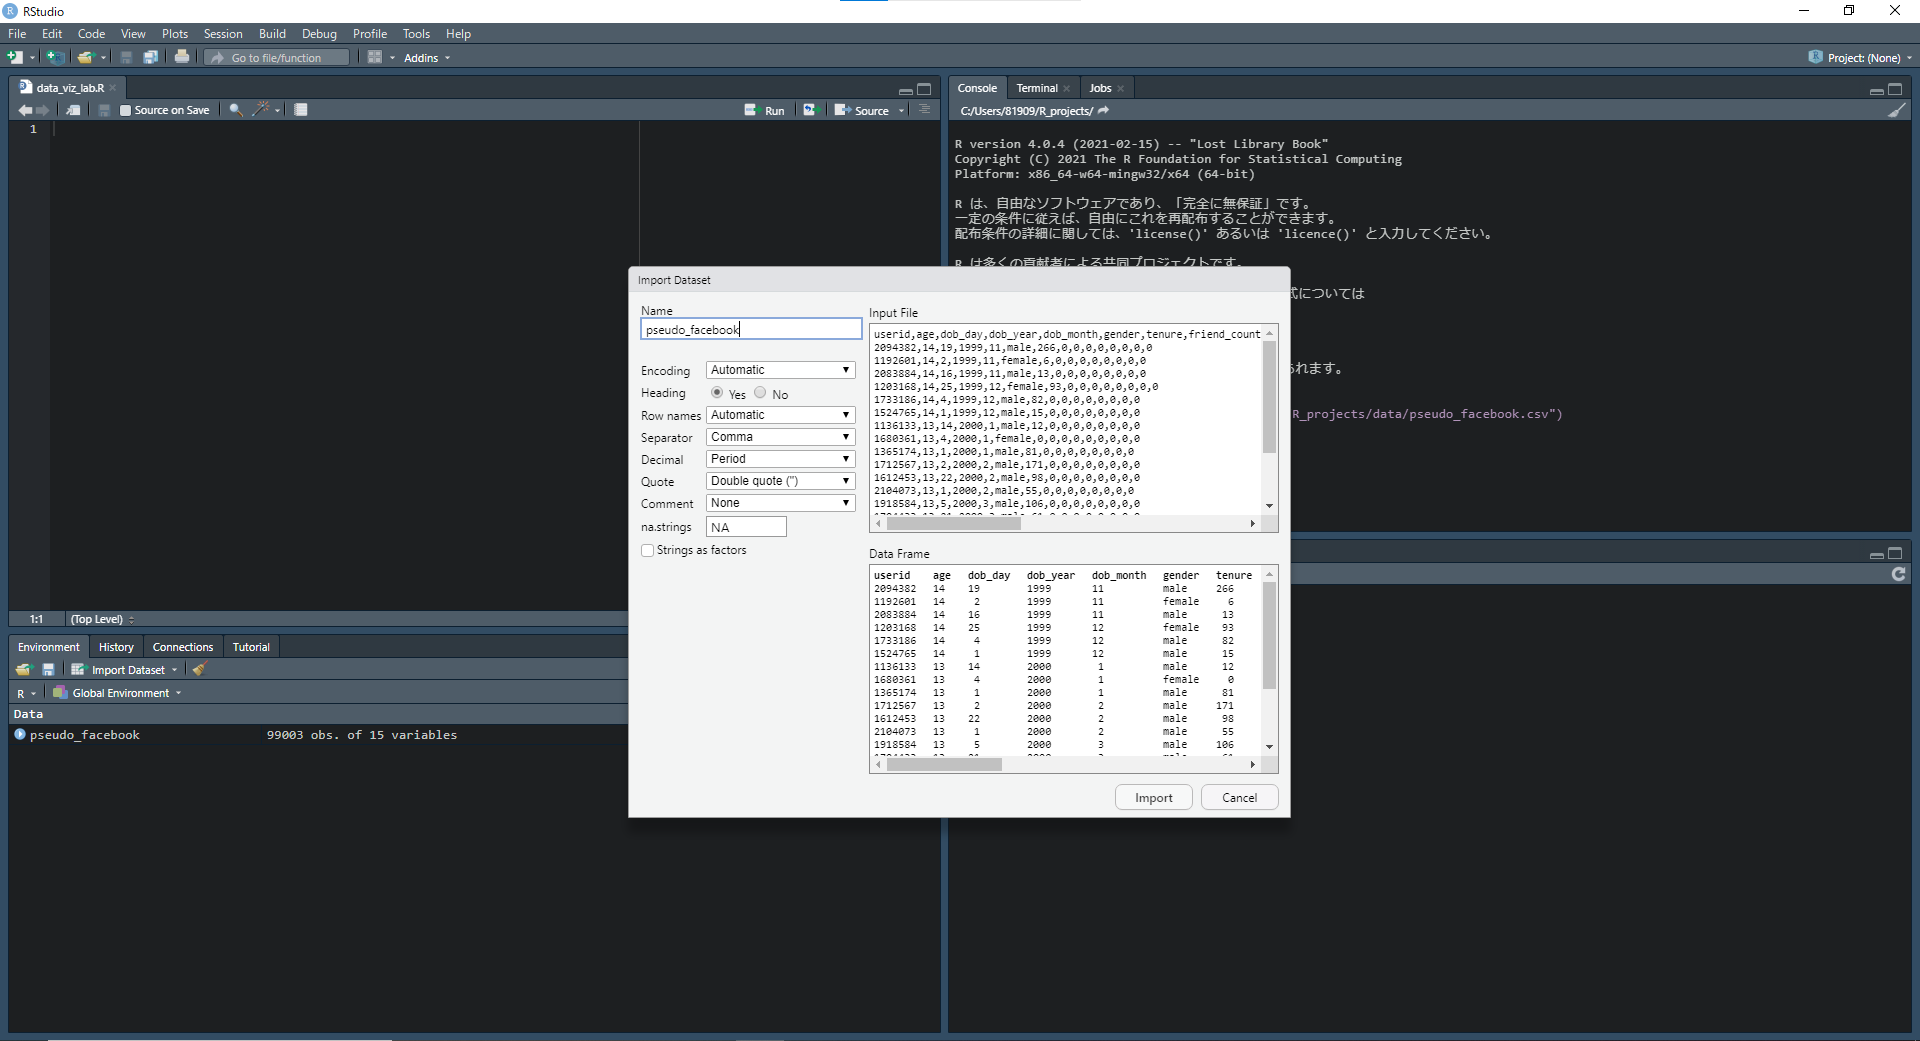1920x1041 pixels.
Task: Click the Workspace Panes grid icon
Action: pyautogui.click(x=375, y=57)
